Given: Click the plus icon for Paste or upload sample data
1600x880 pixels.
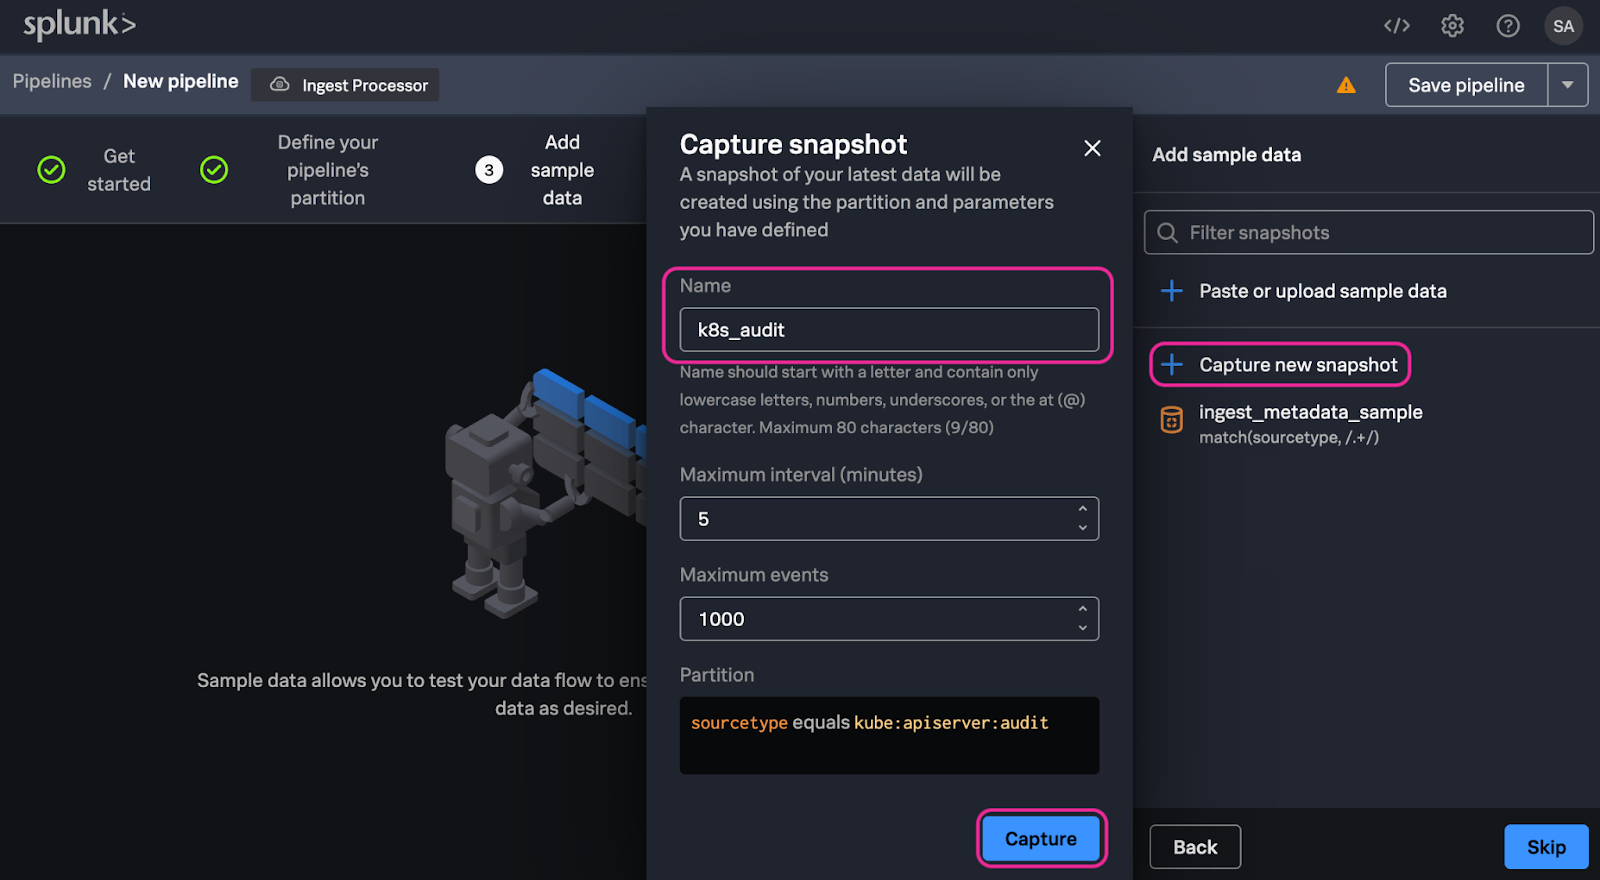Looking at the screenshot, I should tap(1172, 291).
